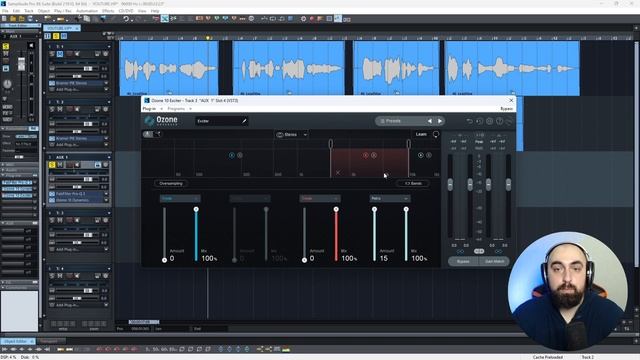Image resolution: width=640 pixels, height=360 pixels.
Task: Open the Automation menu
Action: [x=87, y=11]
